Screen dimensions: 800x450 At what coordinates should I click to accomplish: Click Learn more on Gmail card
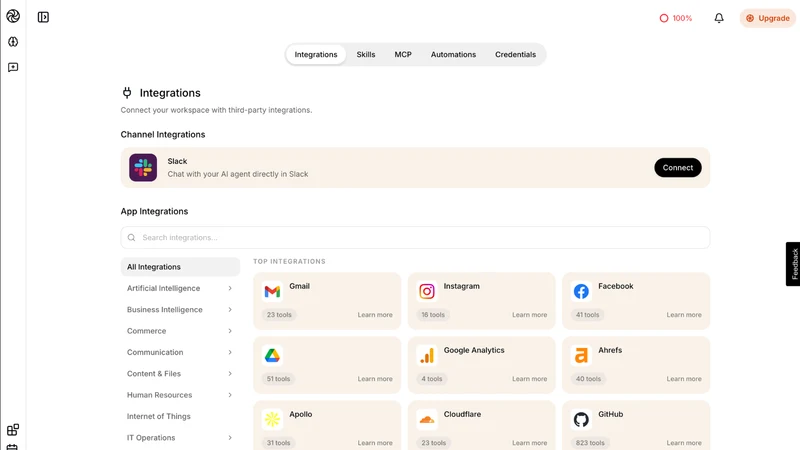click(x=375, y=315)
